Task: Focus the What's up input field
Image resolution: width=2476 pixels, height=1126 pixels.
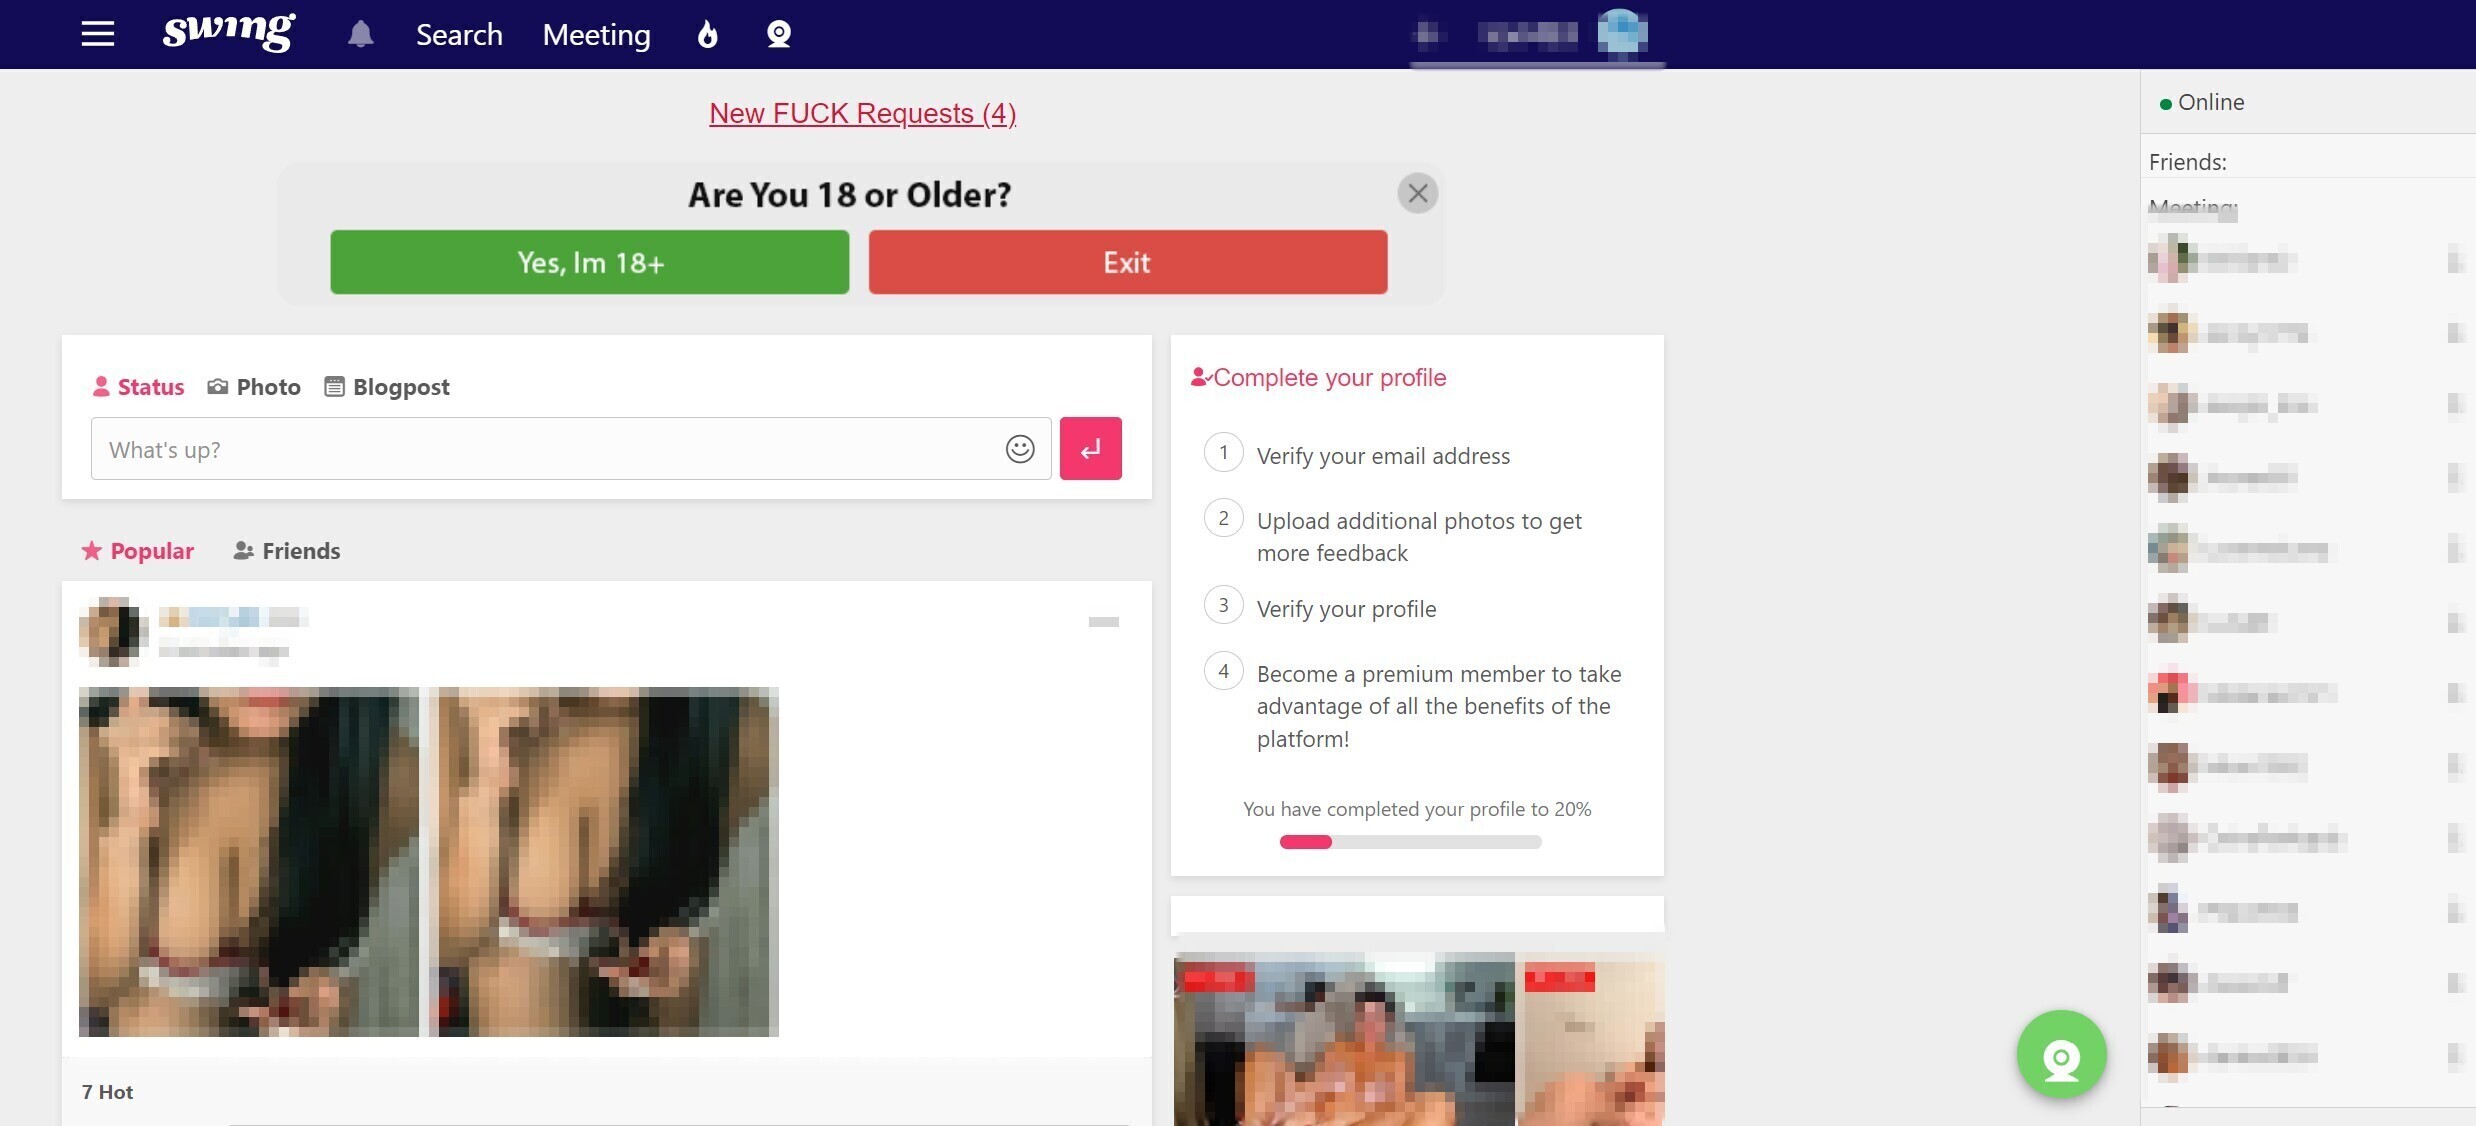Action: pos(545,449)
